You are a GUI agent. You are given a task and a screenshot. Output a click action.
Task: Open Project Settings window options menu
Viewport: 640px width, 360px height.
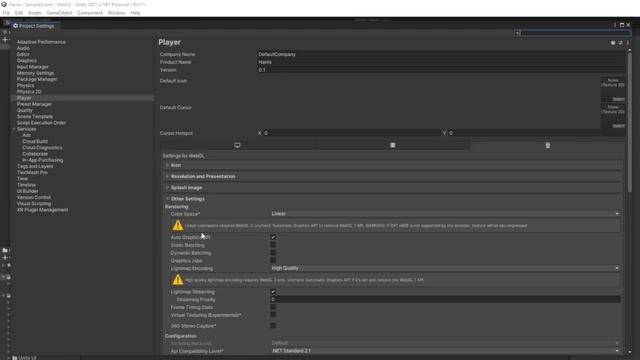[x=615, y=25]
